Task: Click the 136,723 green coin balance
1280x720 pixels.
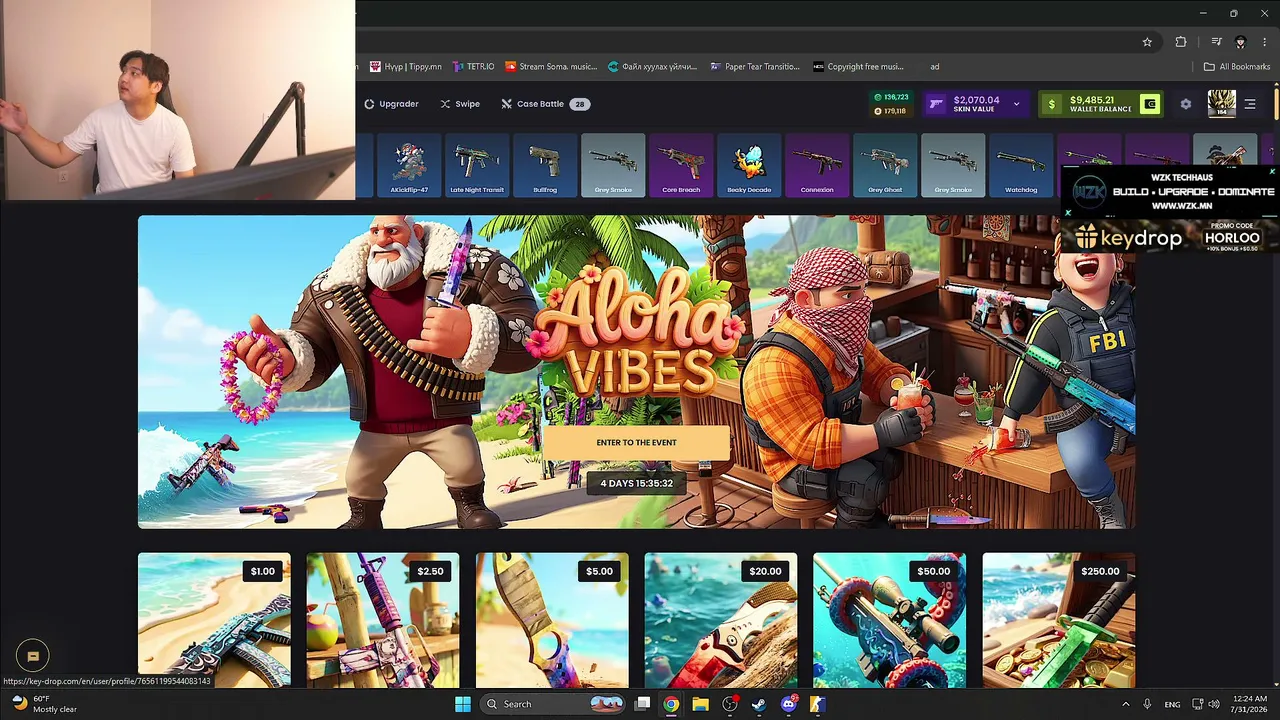Action: pyautogui.click(x=891, y=97)
